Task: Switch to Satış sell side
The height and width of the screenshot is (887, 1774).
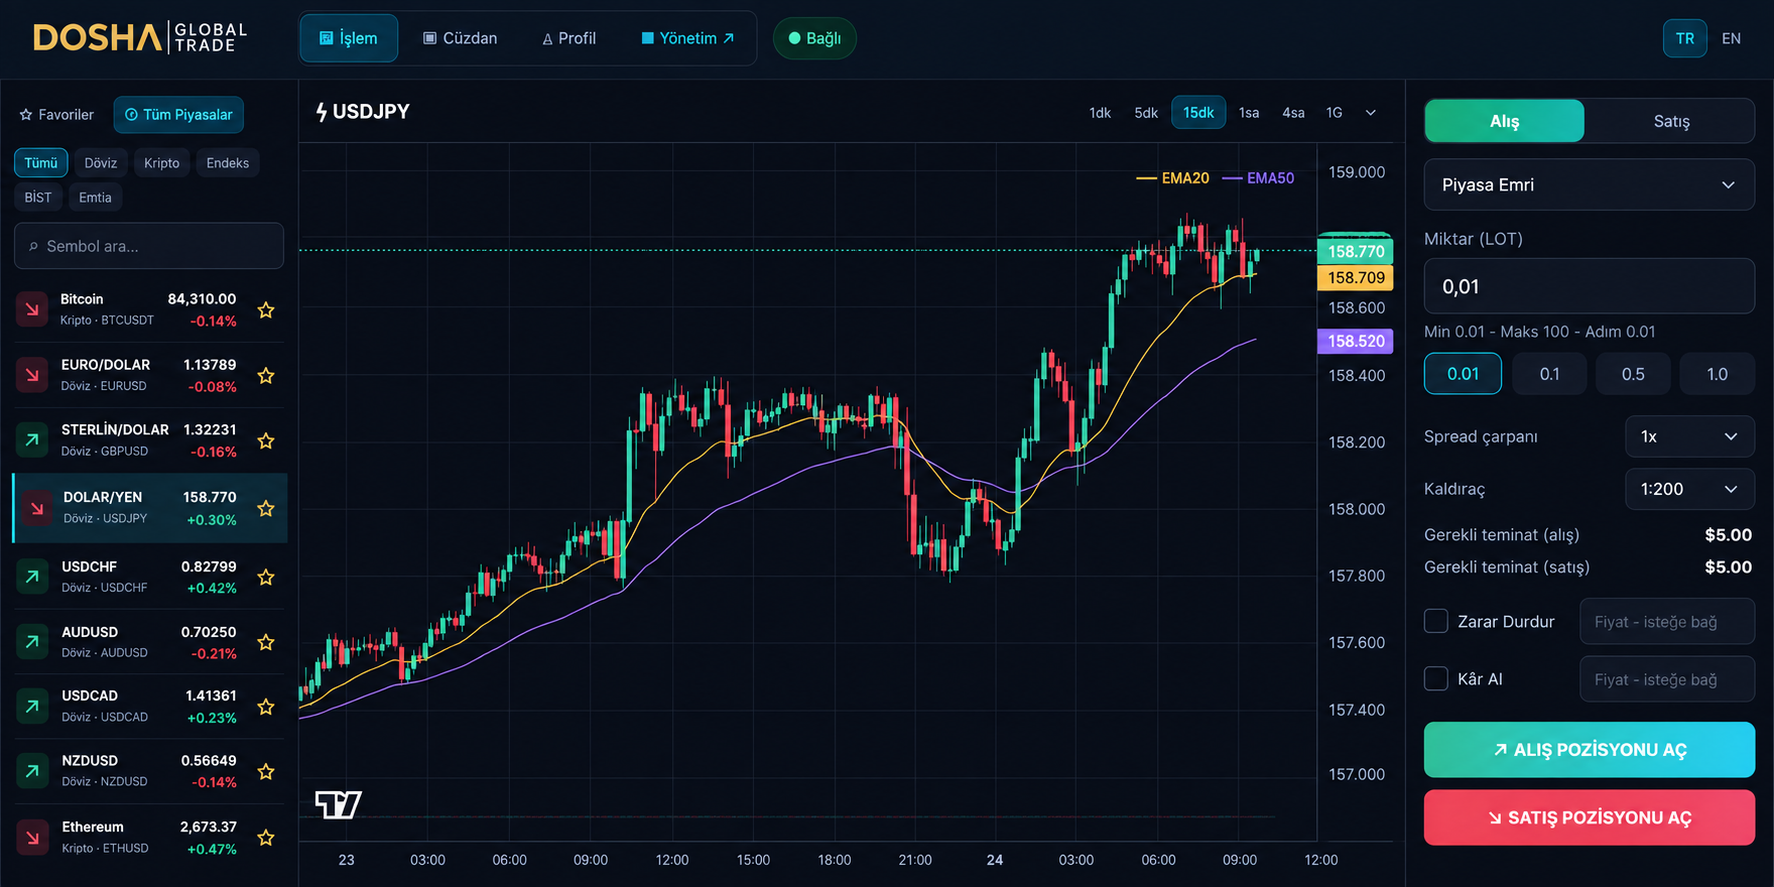Action: (1671, 121)
